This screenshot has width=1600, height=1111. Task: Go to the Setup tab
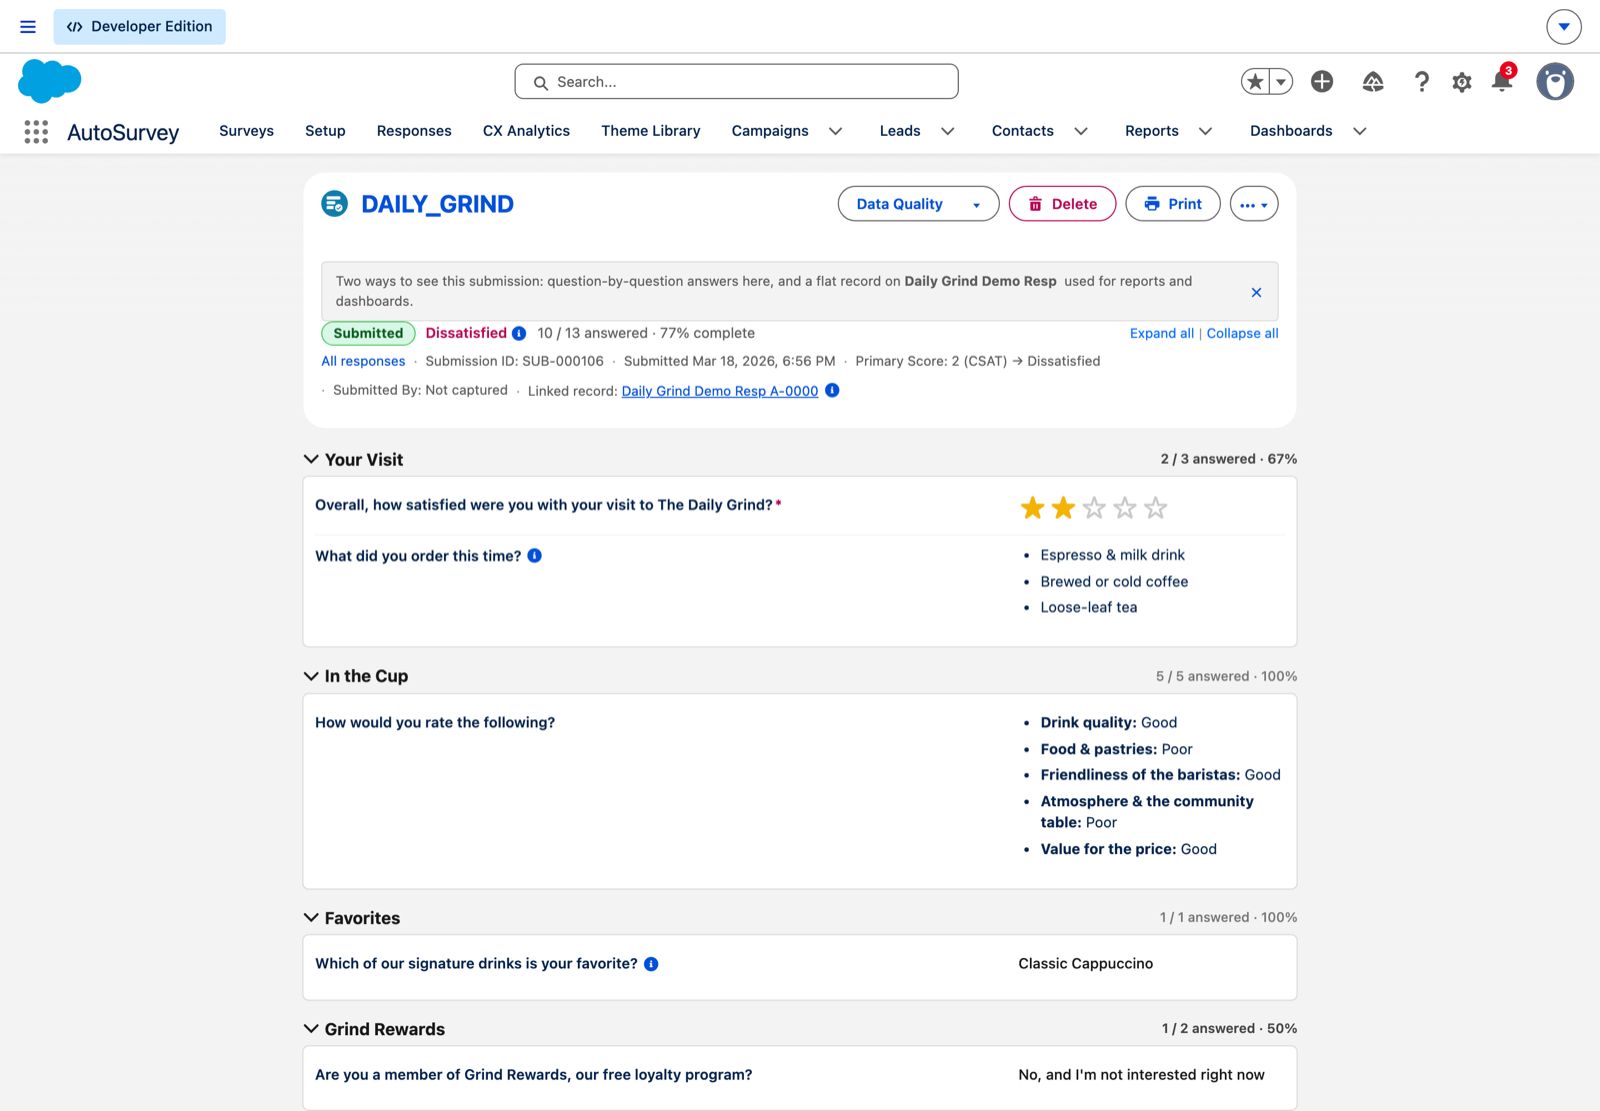pos(325,131)
